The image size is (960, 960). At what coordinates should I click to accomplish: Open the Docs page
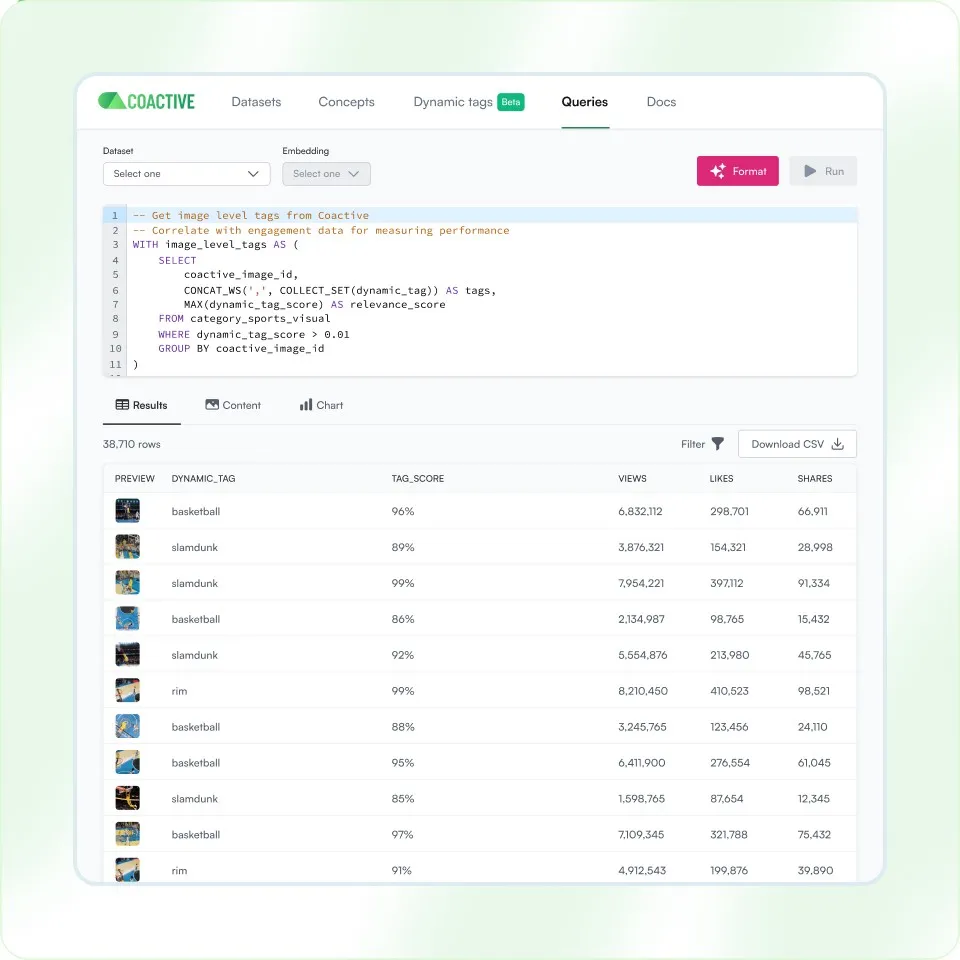661,102
